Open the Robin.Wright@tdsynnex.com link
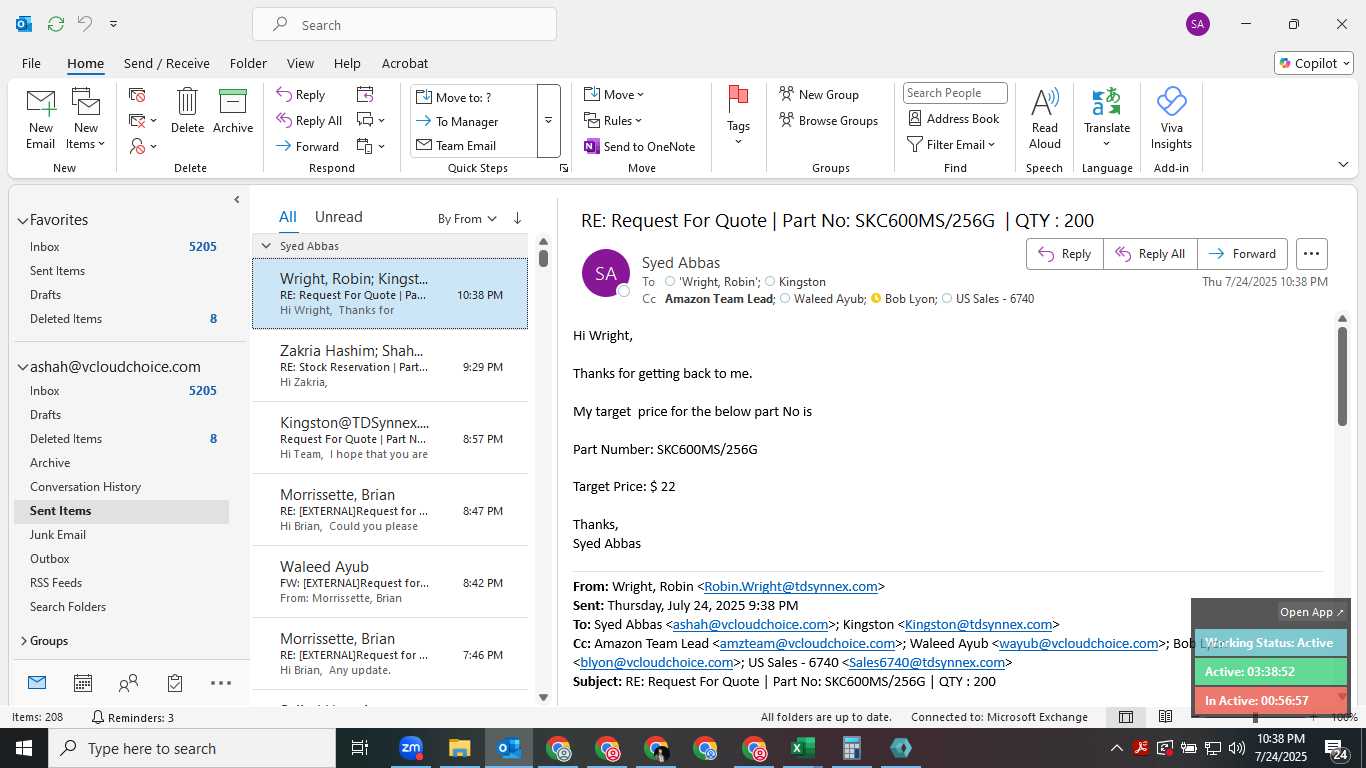This screenshot has height=768, width=1366. (790, 587)
